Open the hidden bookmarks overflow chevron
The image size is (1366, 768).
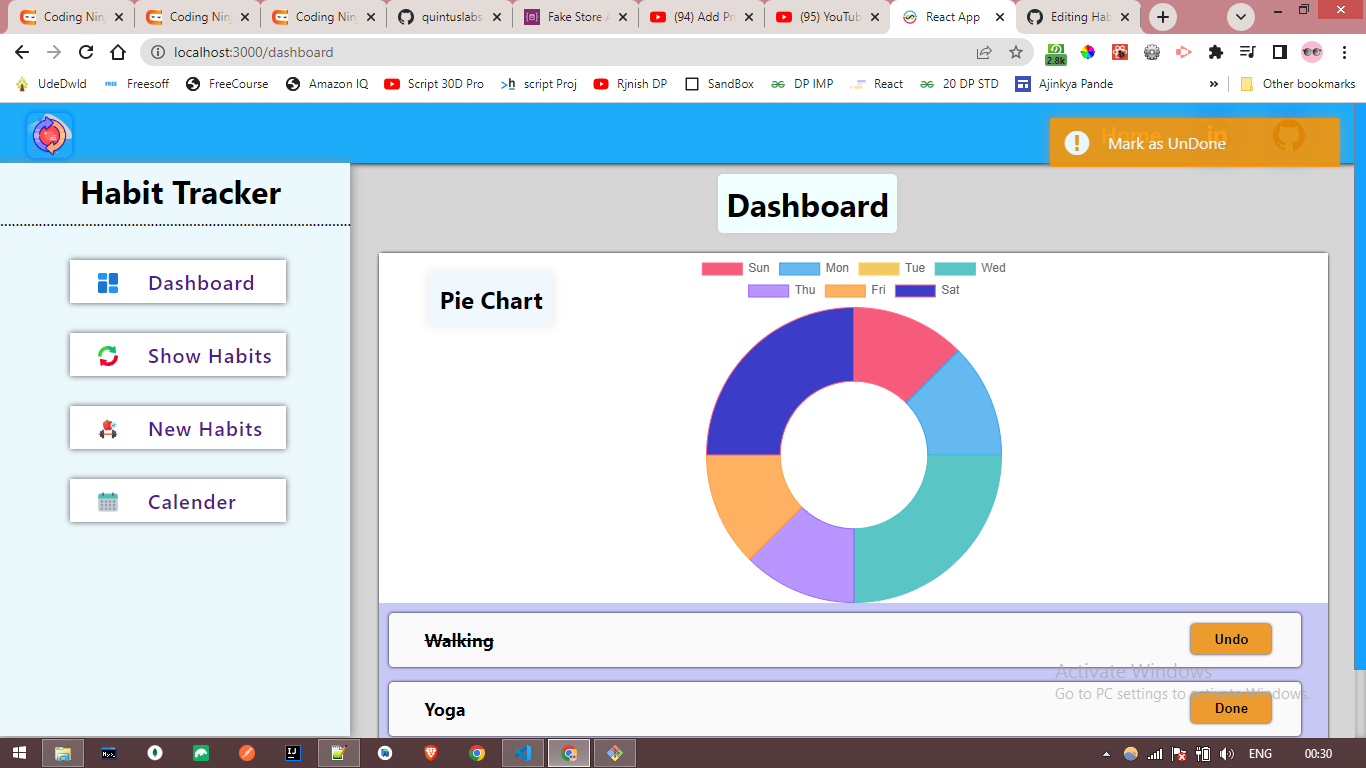1213,84
